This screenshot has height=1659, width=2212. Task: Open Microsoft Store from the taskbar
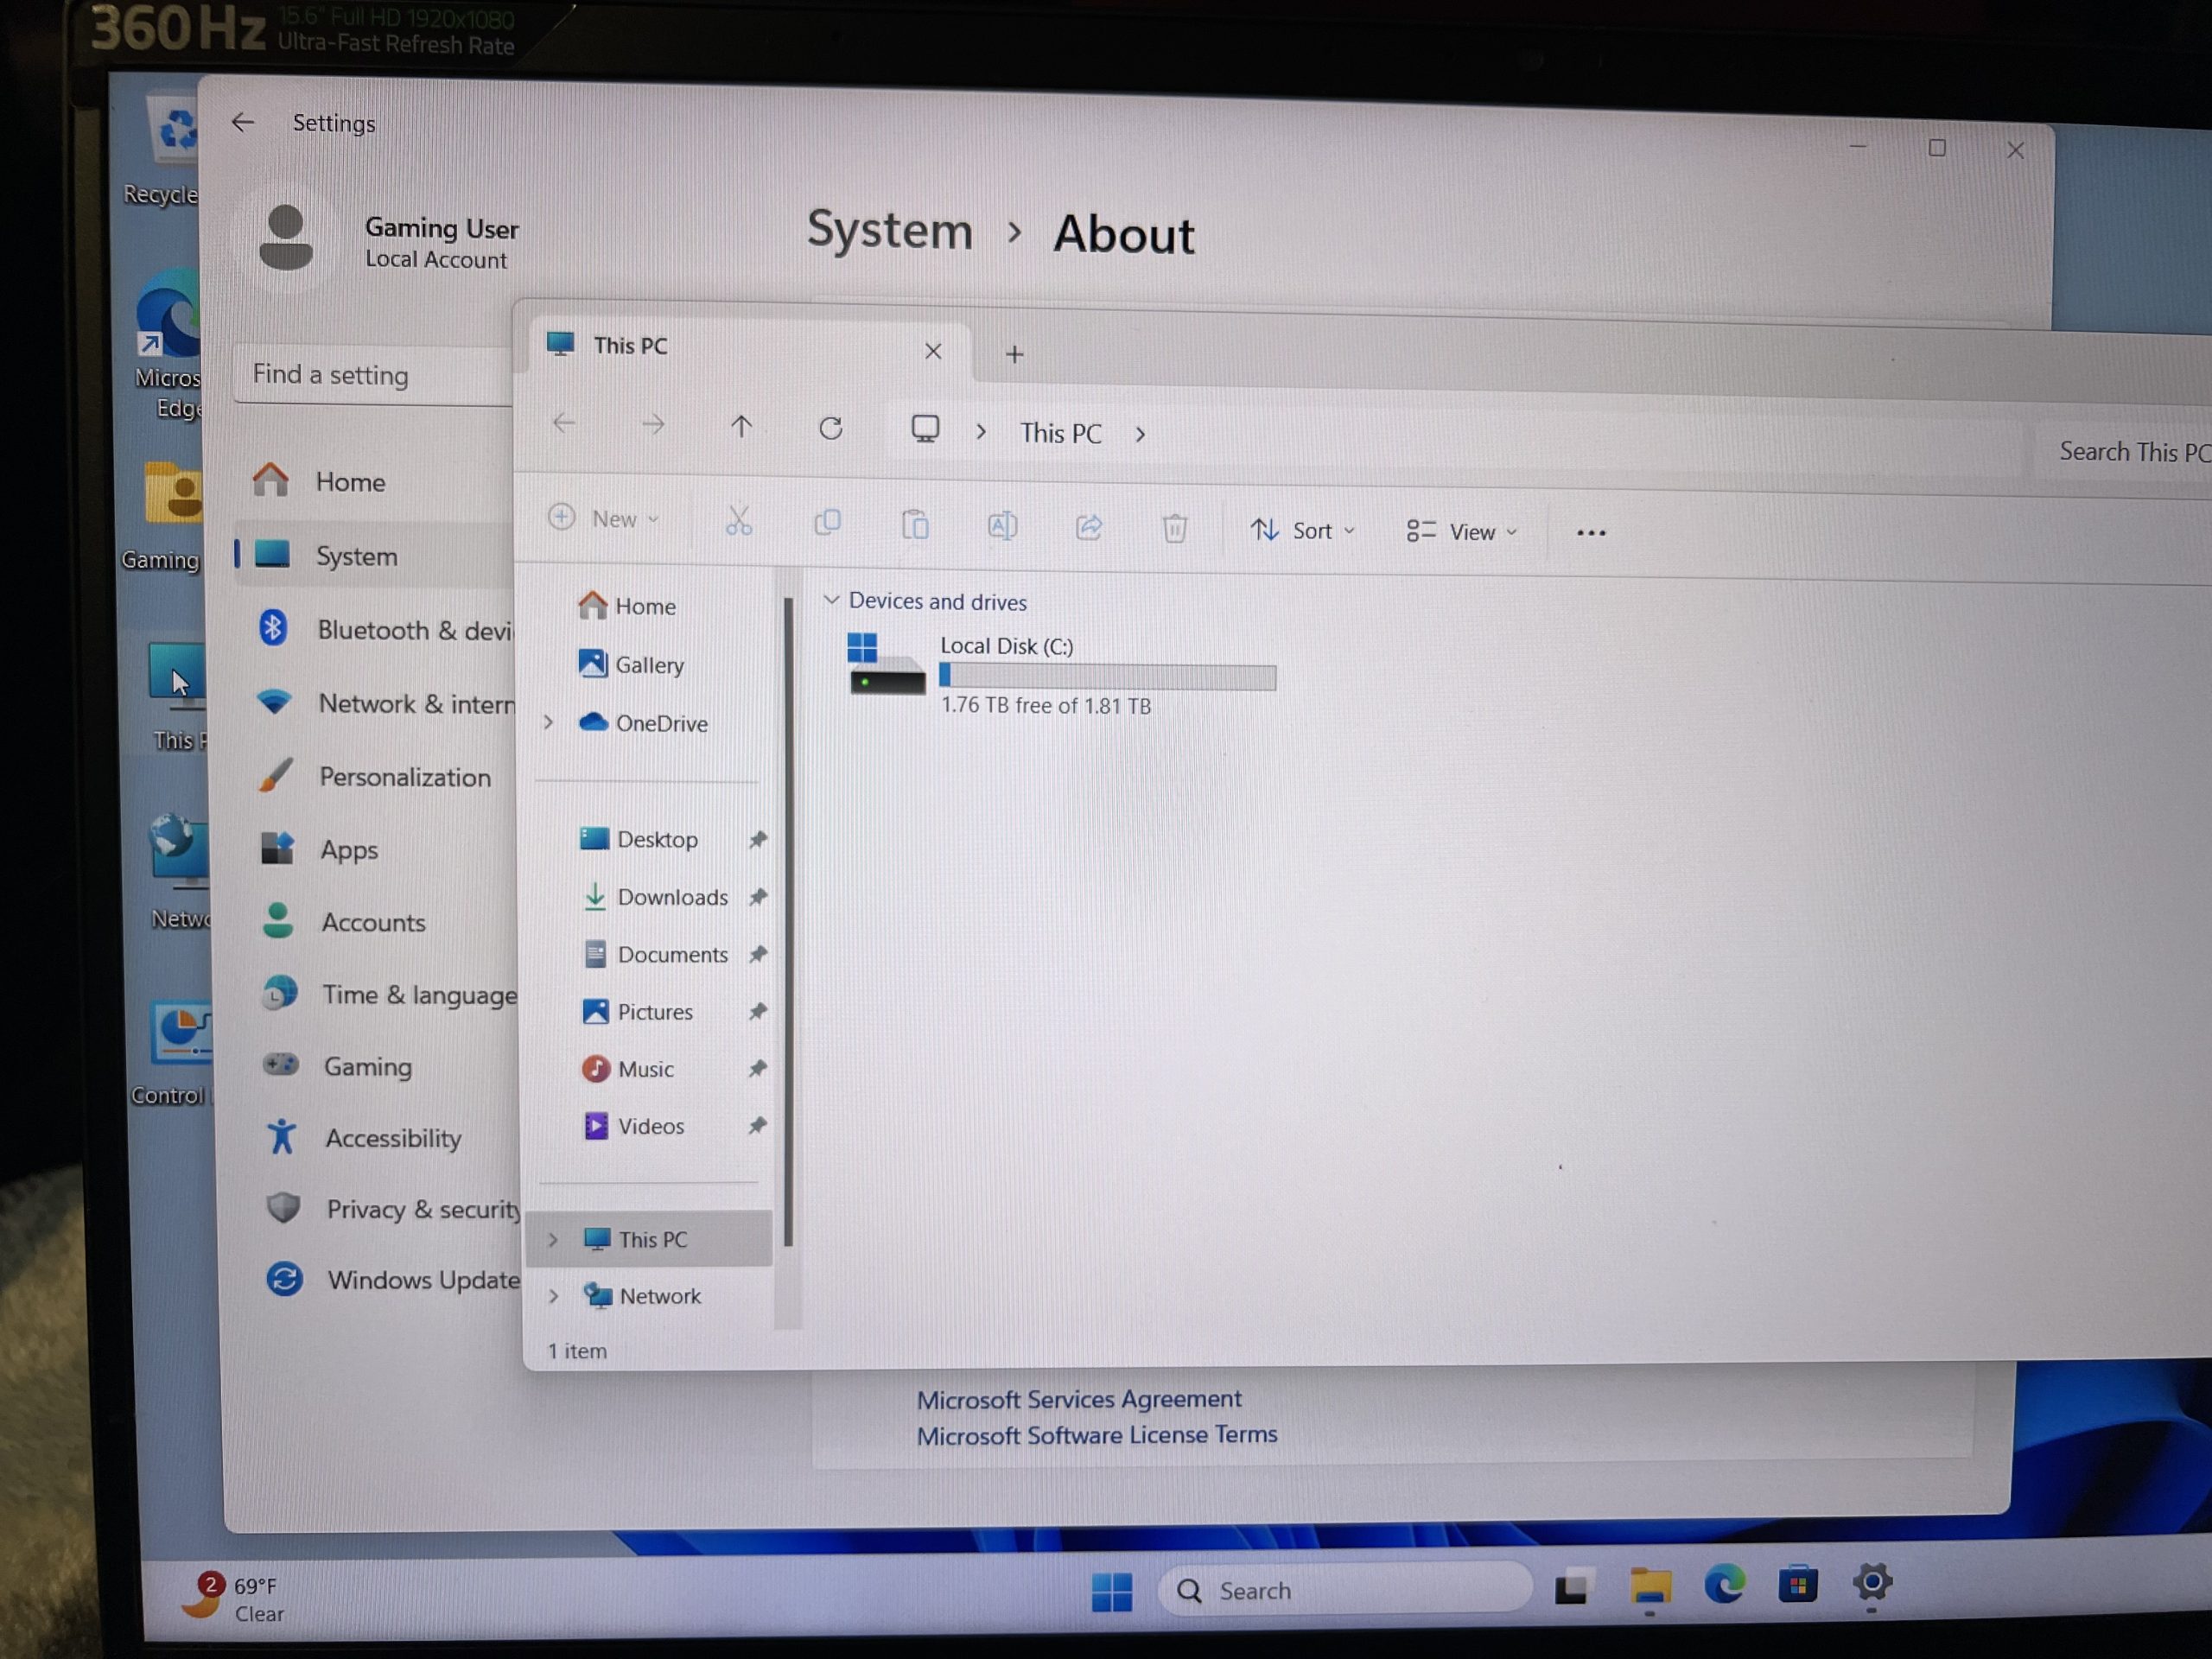point(1797,1585)
